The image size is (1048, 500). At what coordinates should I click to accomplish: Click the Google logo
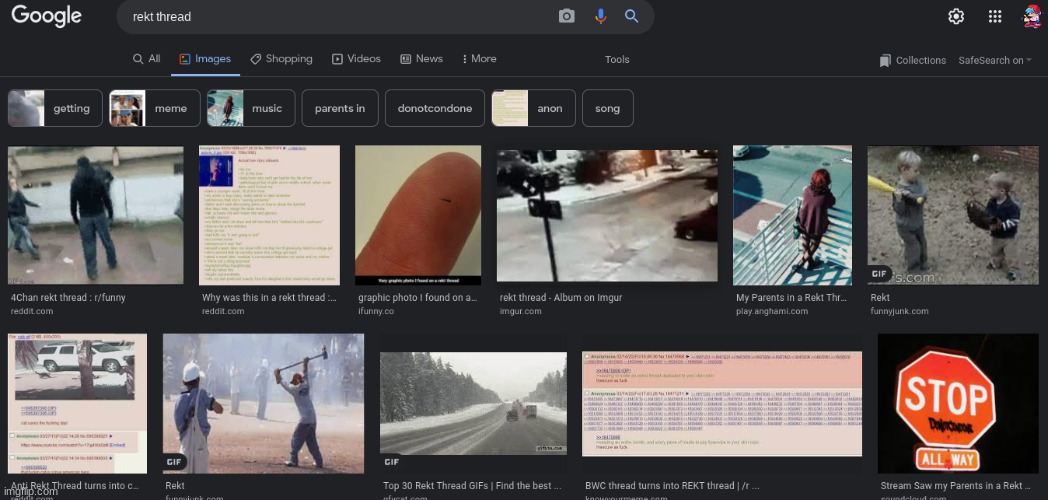(46, 15)
